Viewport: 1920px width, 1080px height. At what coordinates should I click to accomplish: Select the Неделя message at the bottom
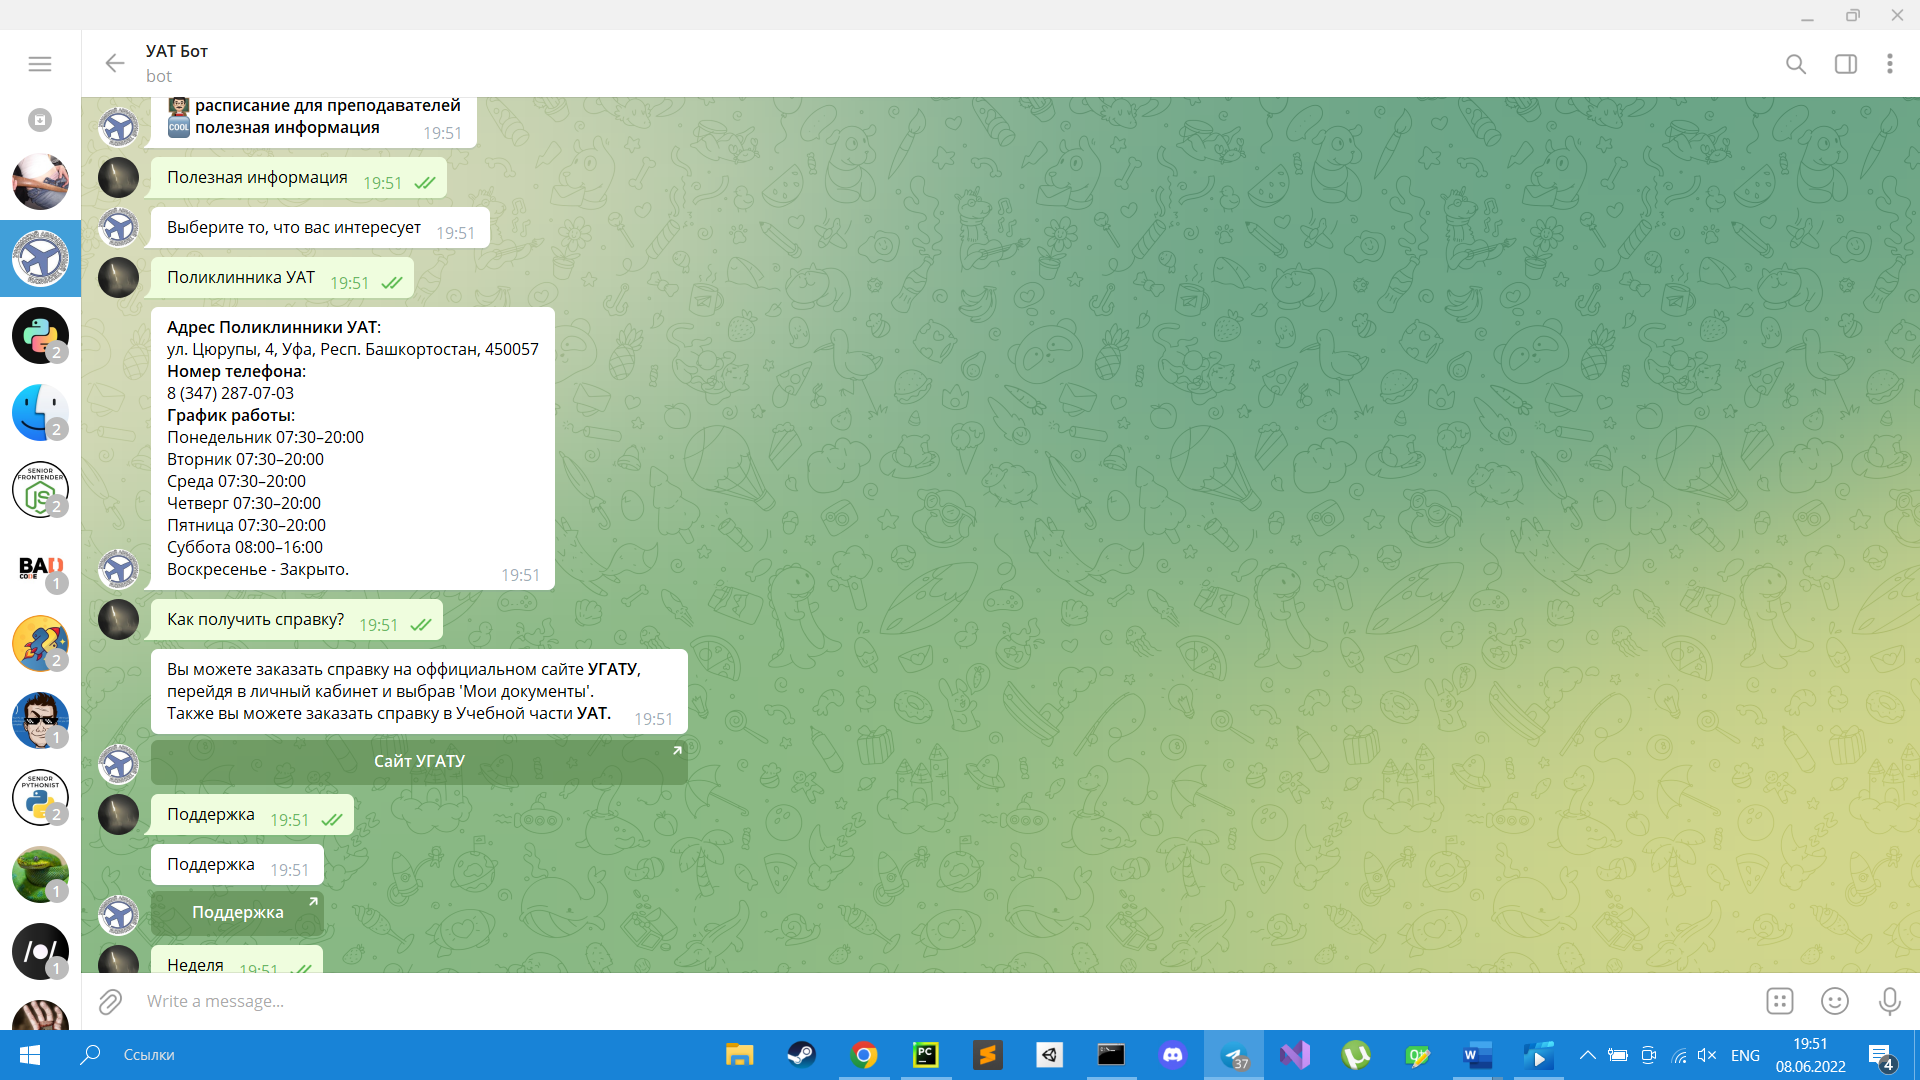237,960
